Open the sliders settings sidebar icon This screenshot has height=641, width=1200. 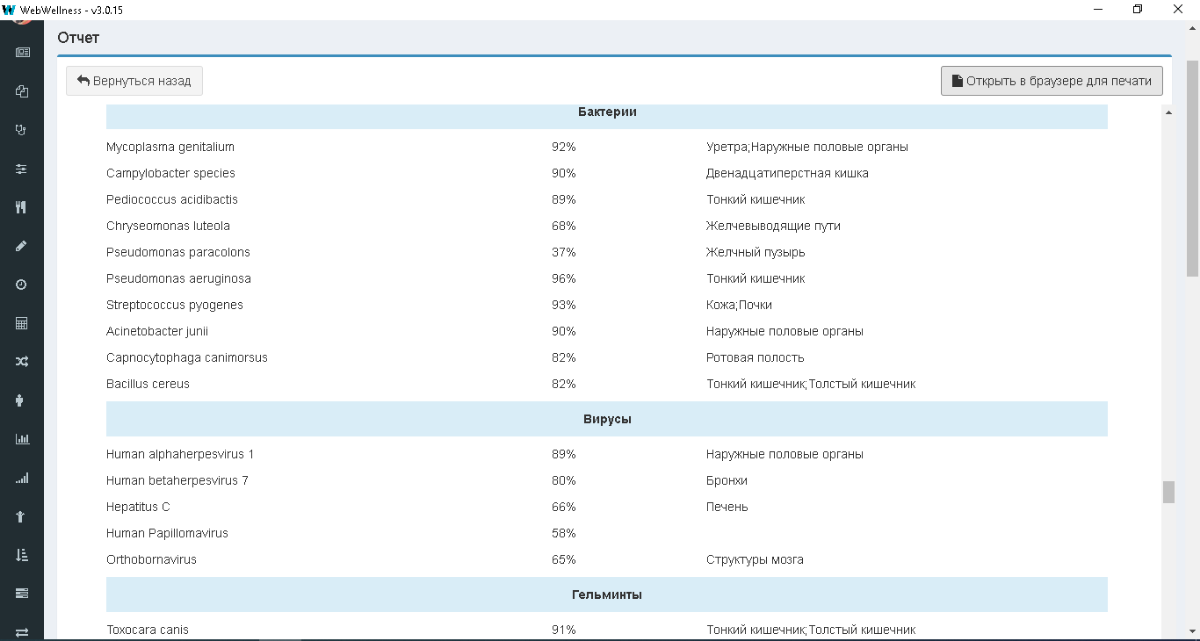[x=22, y=169]
